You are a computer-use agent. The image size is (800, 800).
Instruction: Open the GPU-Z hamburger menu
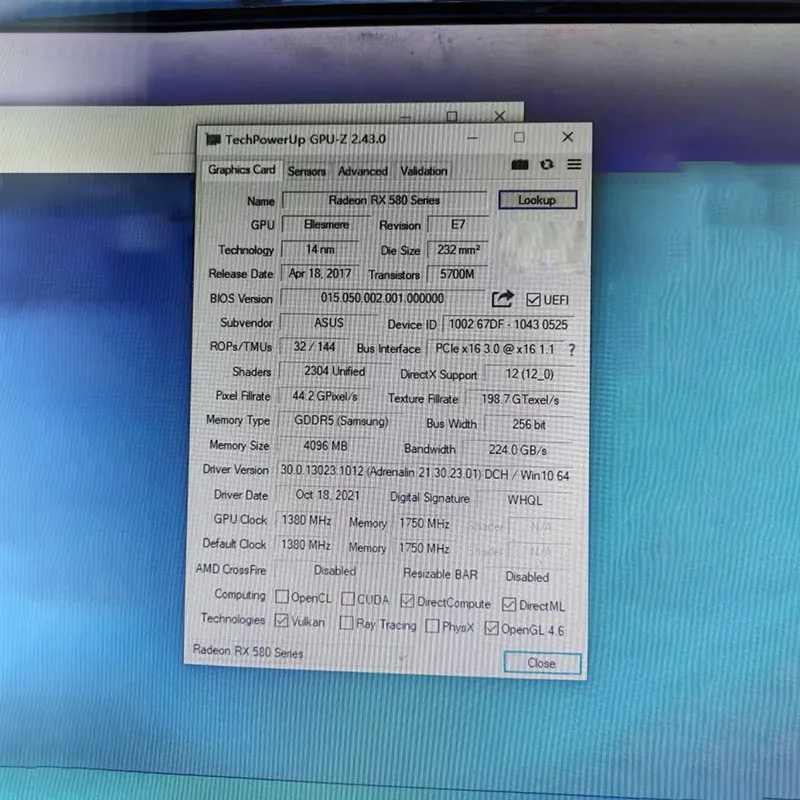[x=574, y=164]
